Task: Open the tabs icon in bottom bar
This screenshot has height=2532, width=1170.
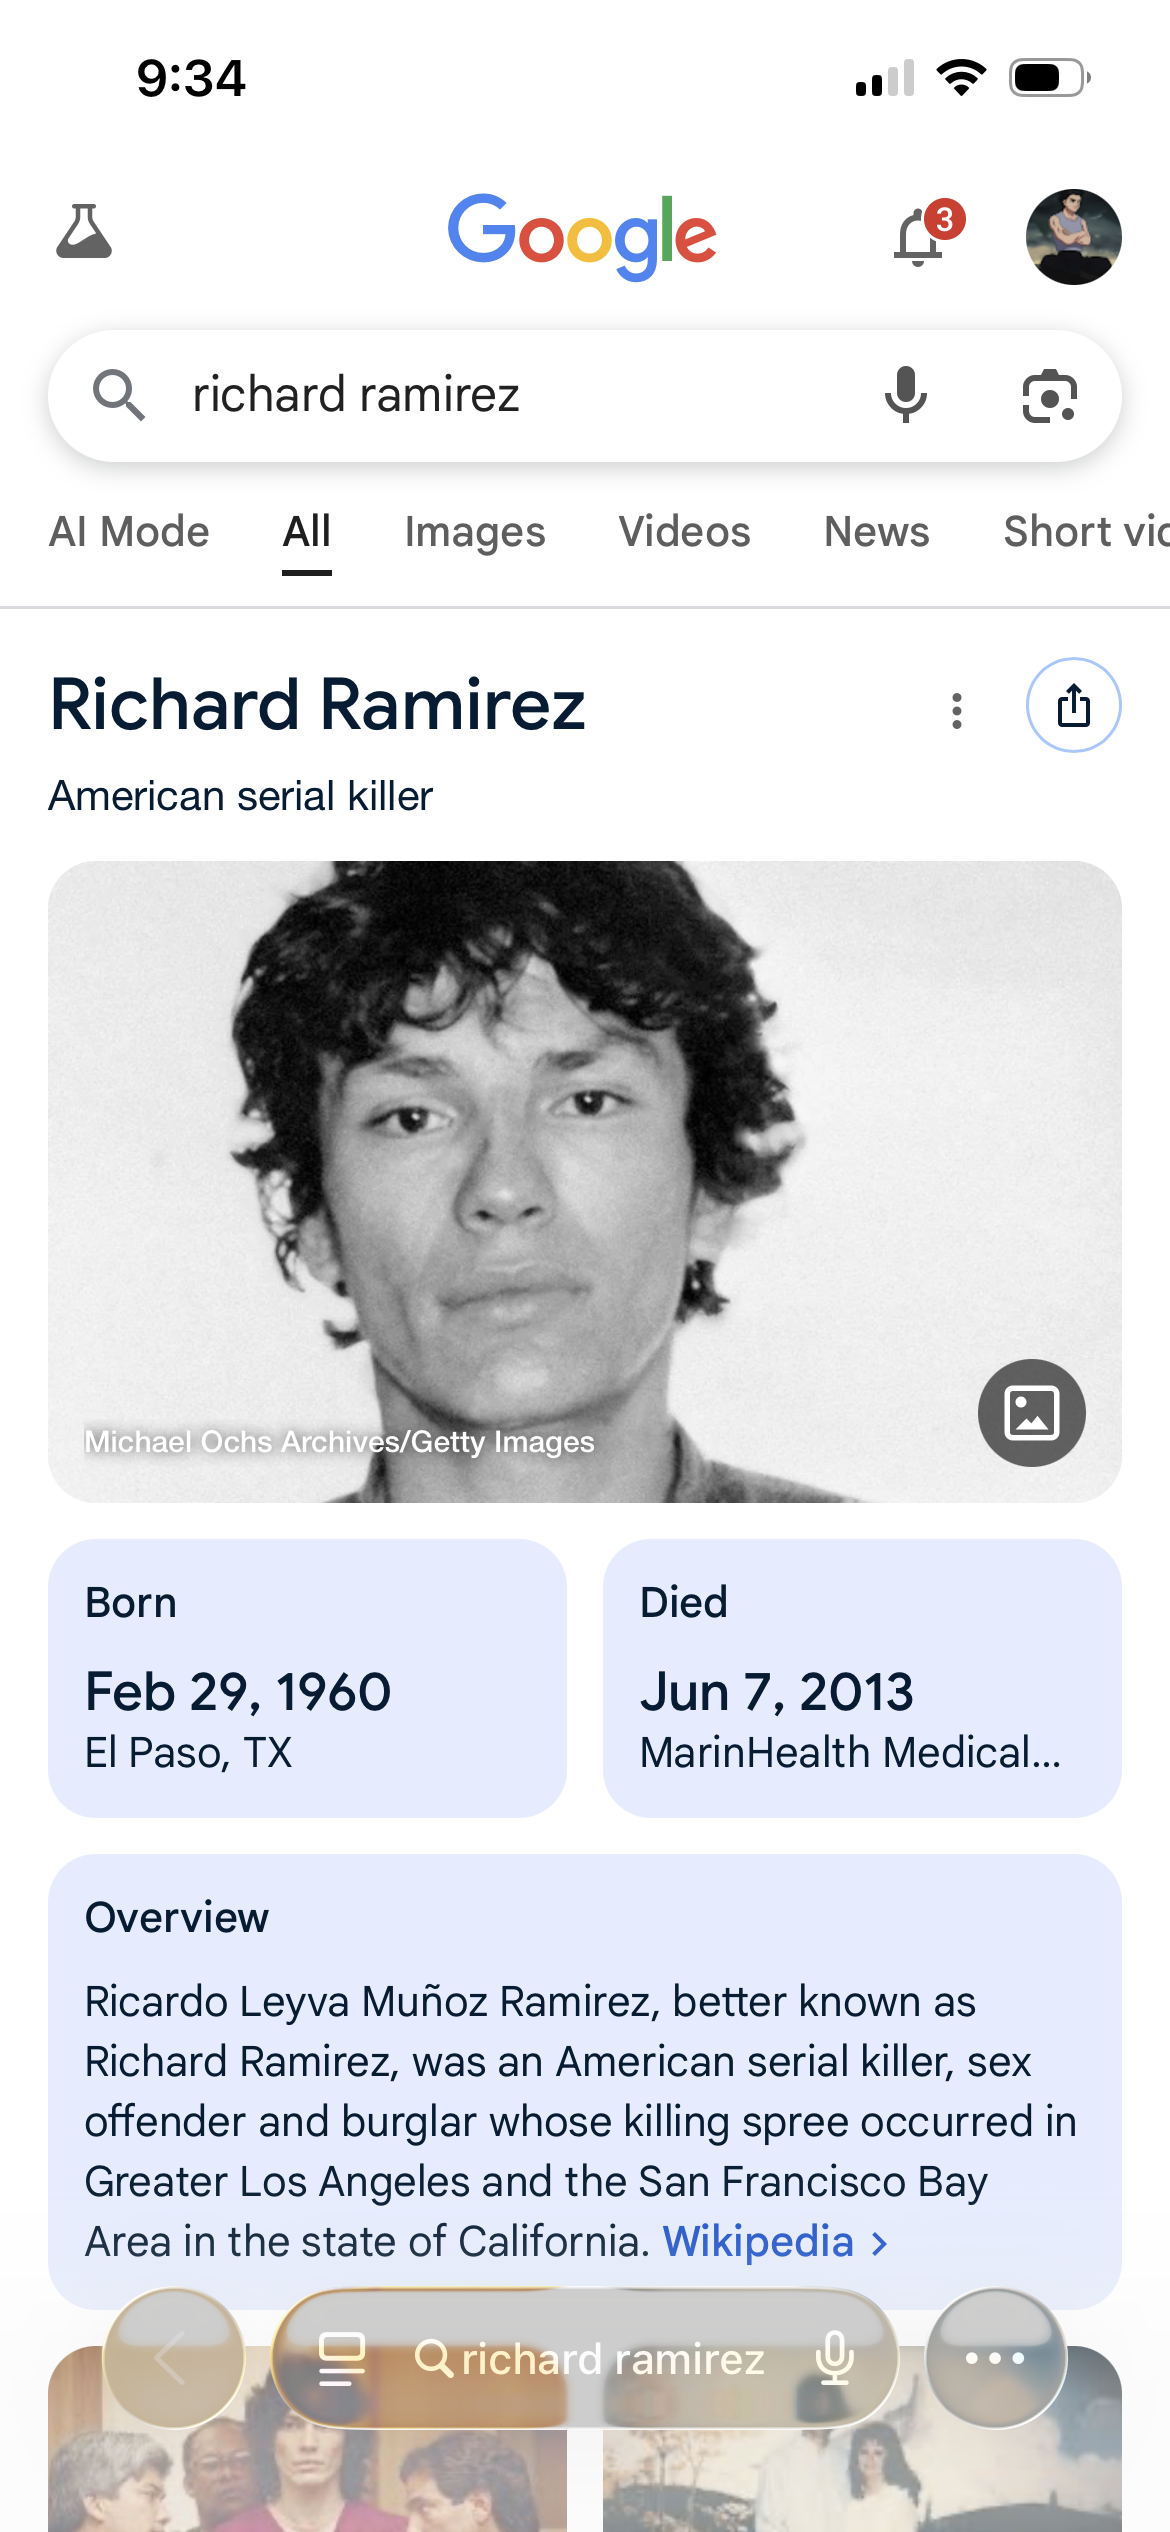Action: click(x=341, y=2358)
